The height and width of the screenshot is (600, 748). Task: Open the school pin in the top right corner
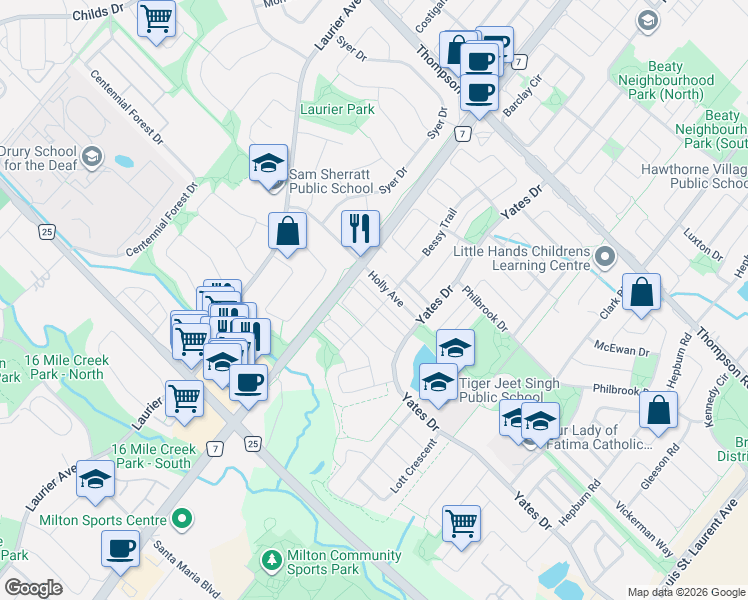pos(648,21)
